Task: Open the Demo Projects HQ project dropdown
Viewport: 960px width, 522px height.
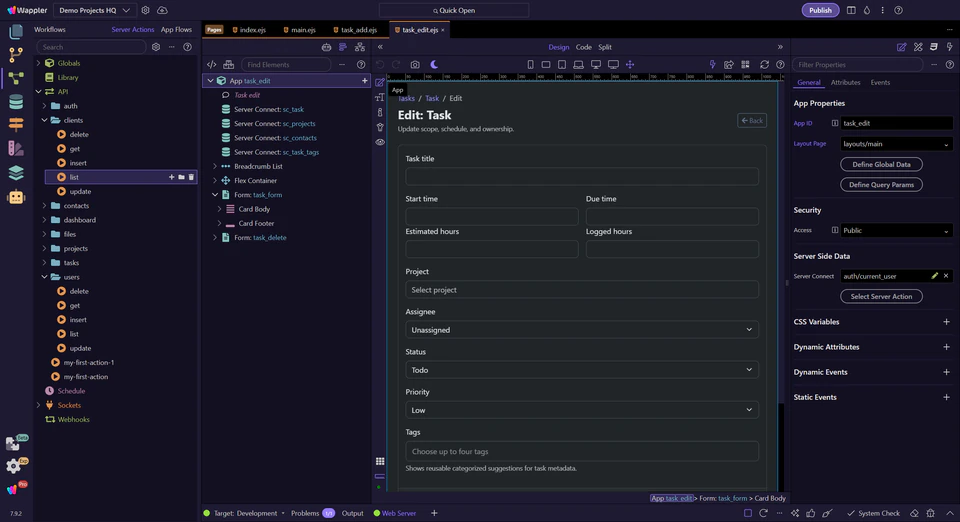Action: coord(94,10)
